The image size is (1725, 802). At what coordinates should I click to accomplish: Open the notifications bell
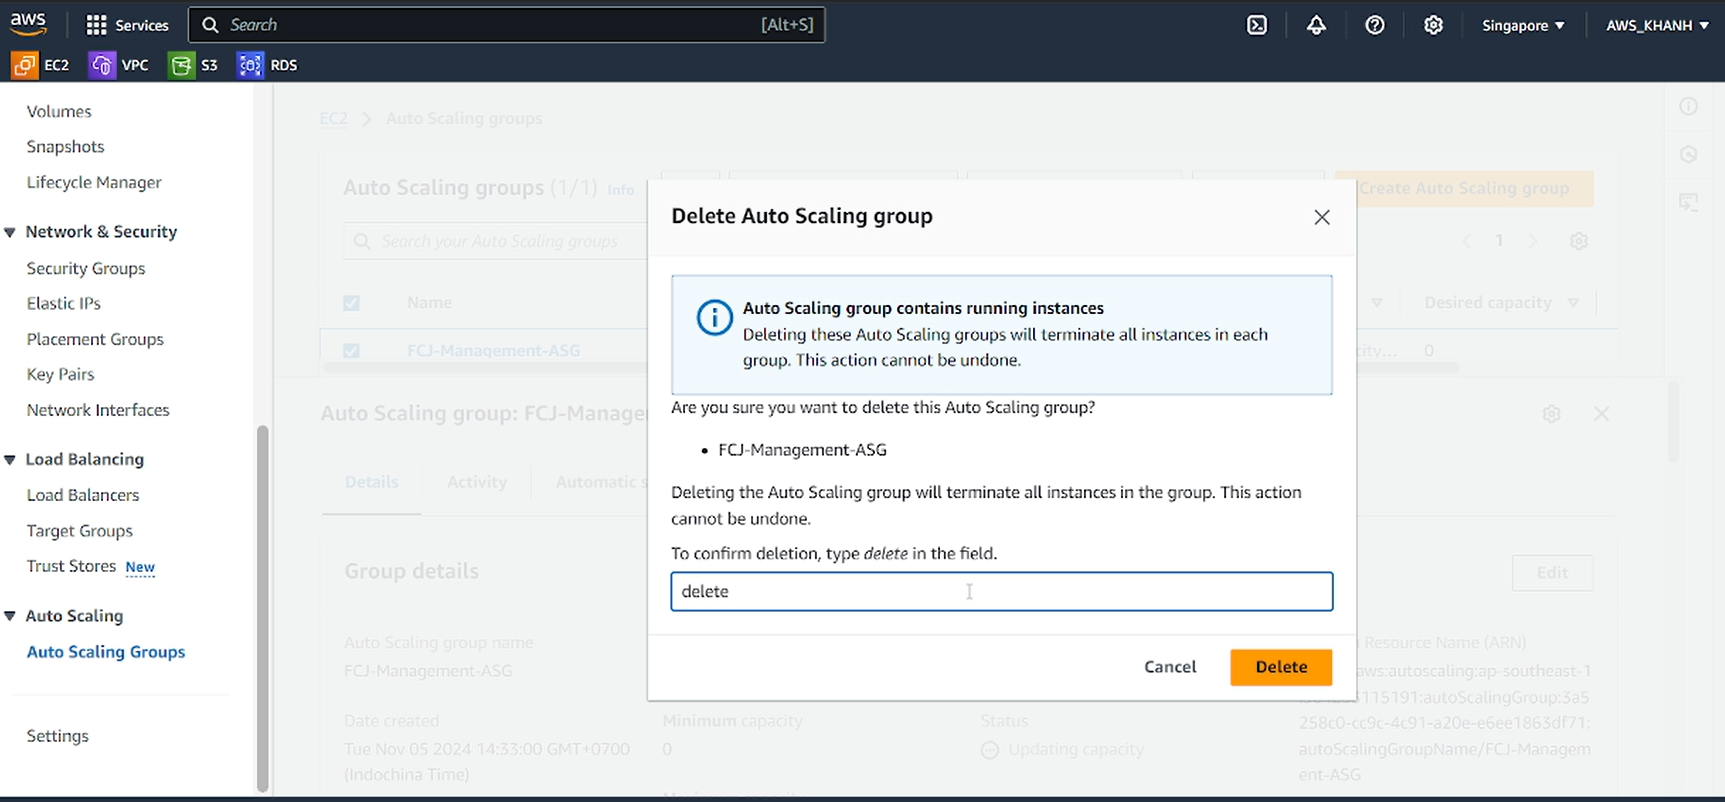1316,25
